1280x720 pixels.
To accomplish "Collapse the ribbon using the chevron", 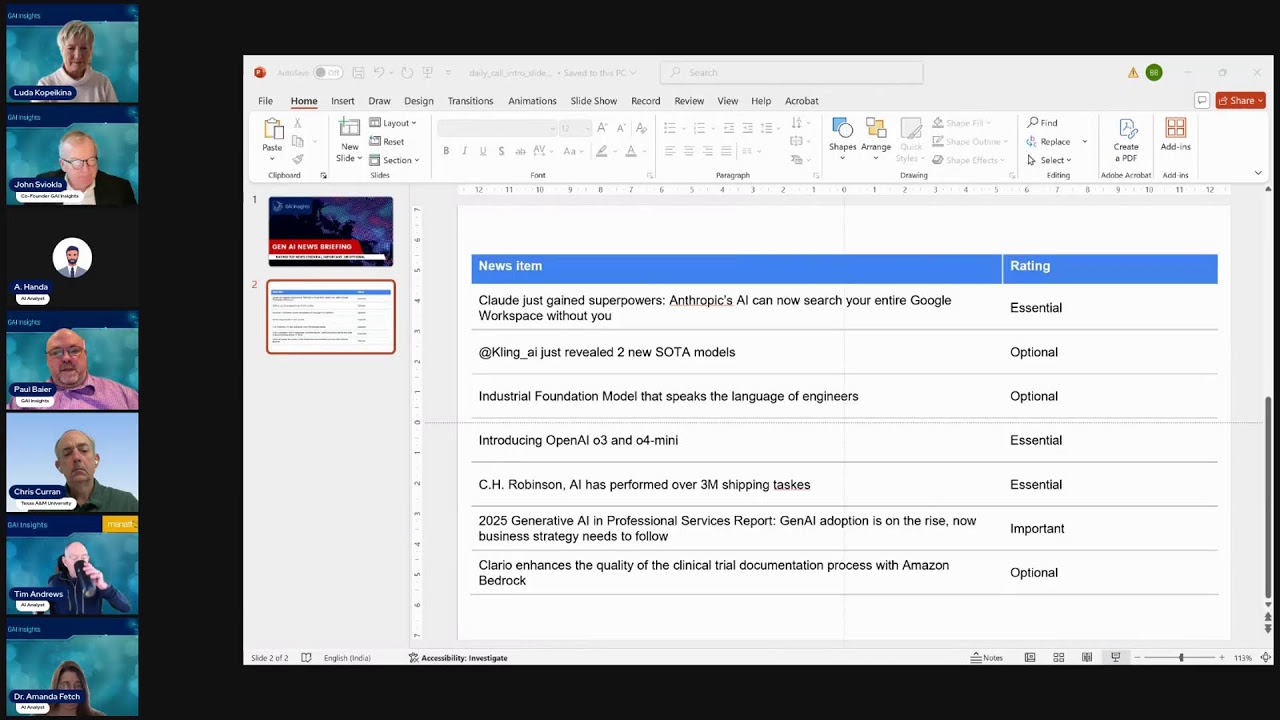I will pyautogui.click(x=1258, y=173).
